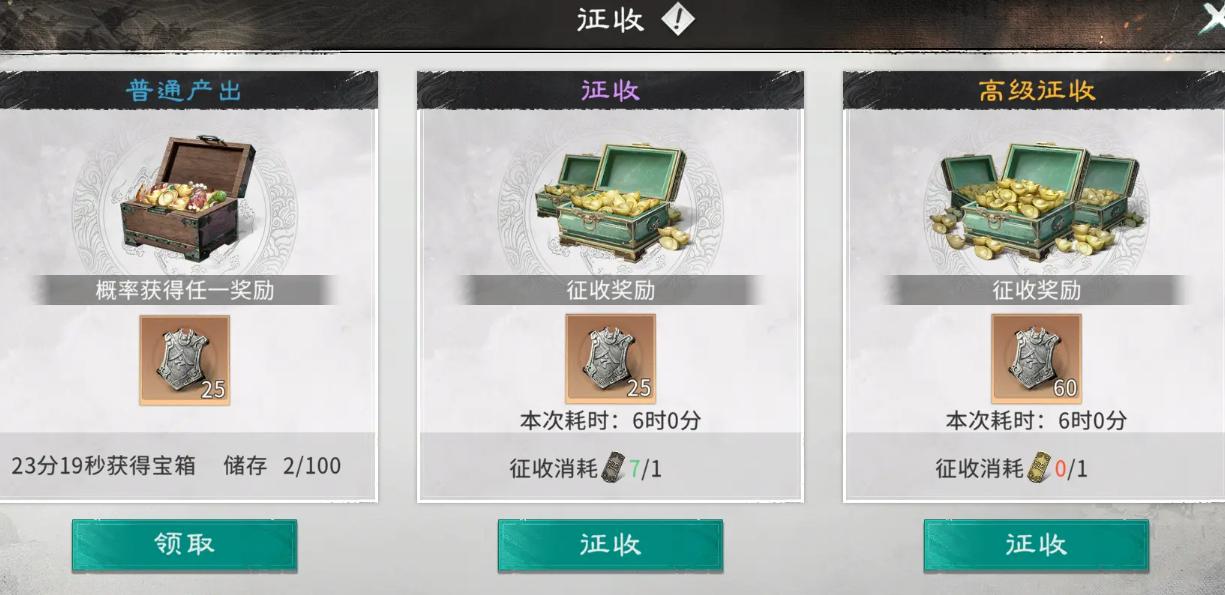Tap the gold levy token icon showing 0/1
The width and height of the screenshot is (1225, 595).
point(1040,467)
